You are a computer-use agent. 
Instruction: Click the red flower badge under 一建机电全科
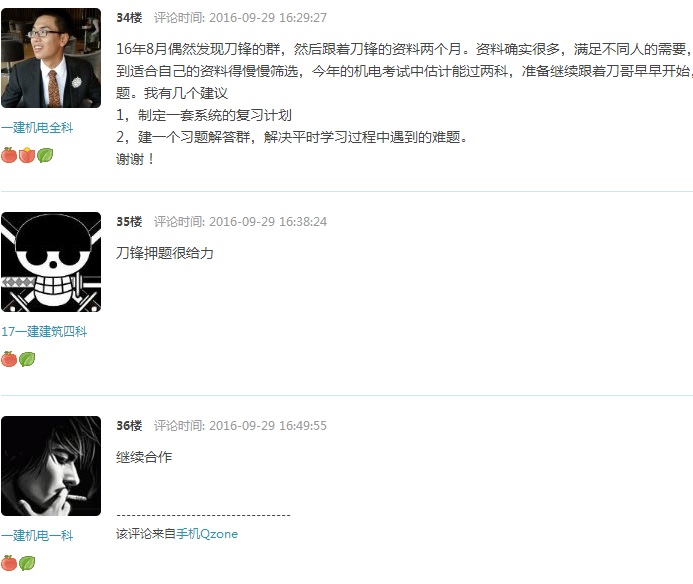27,155
